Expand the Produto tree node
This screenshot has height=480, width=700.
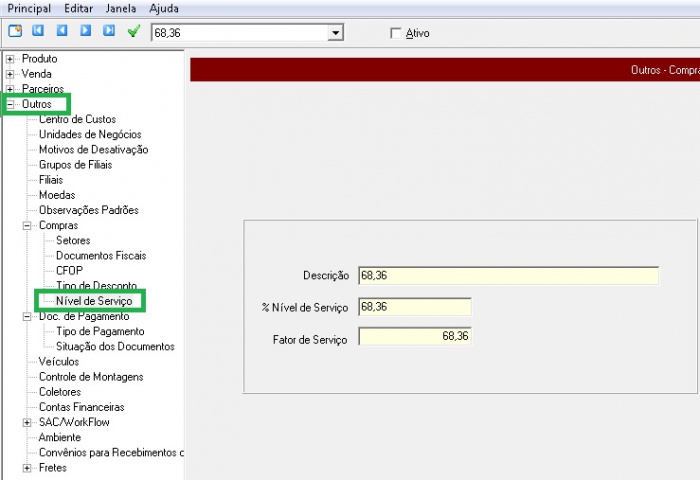click(10, 59)
